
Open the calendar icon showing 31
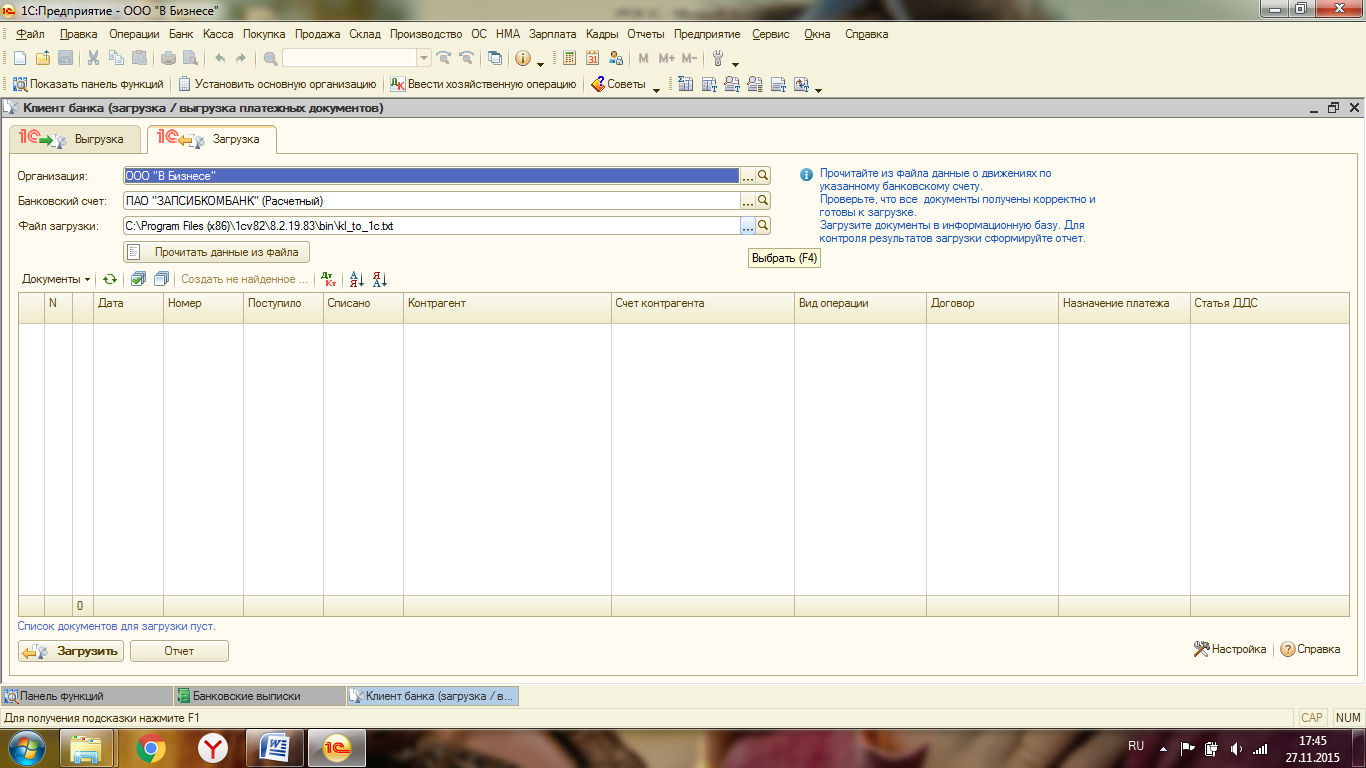(593, 58)
